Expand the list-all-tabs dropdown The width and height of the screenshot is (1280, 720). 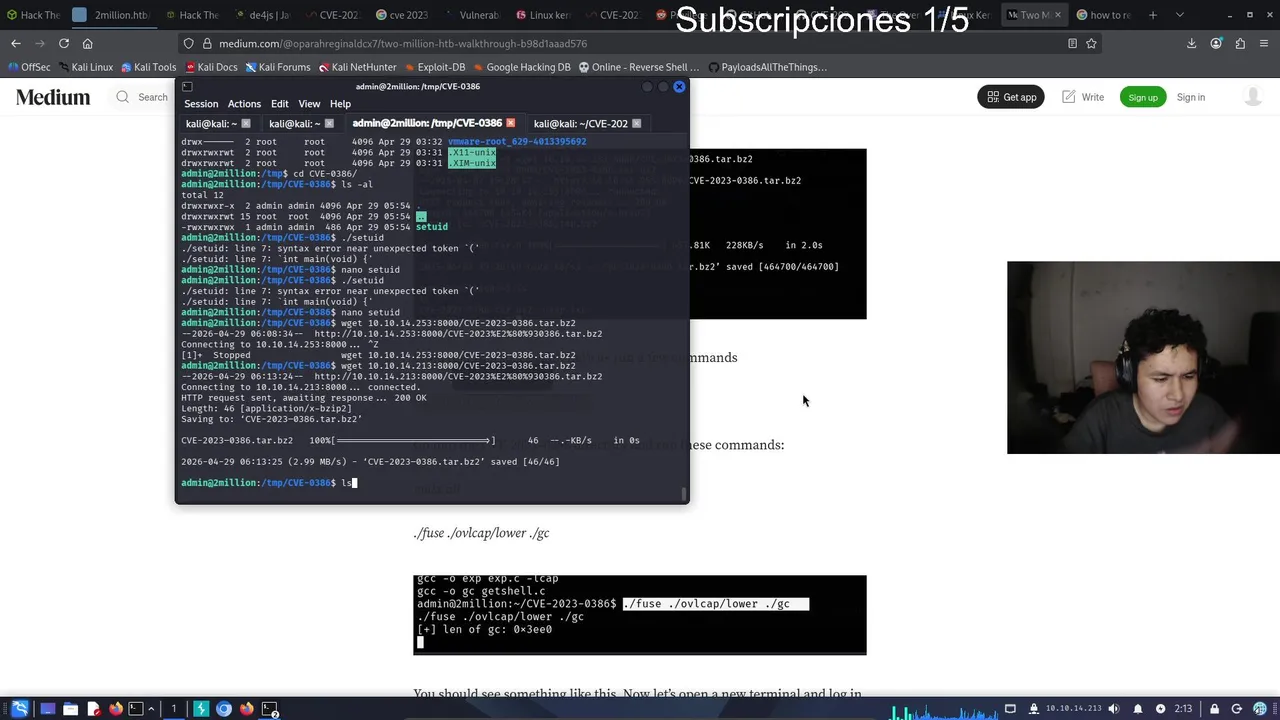click(1180, 15)
